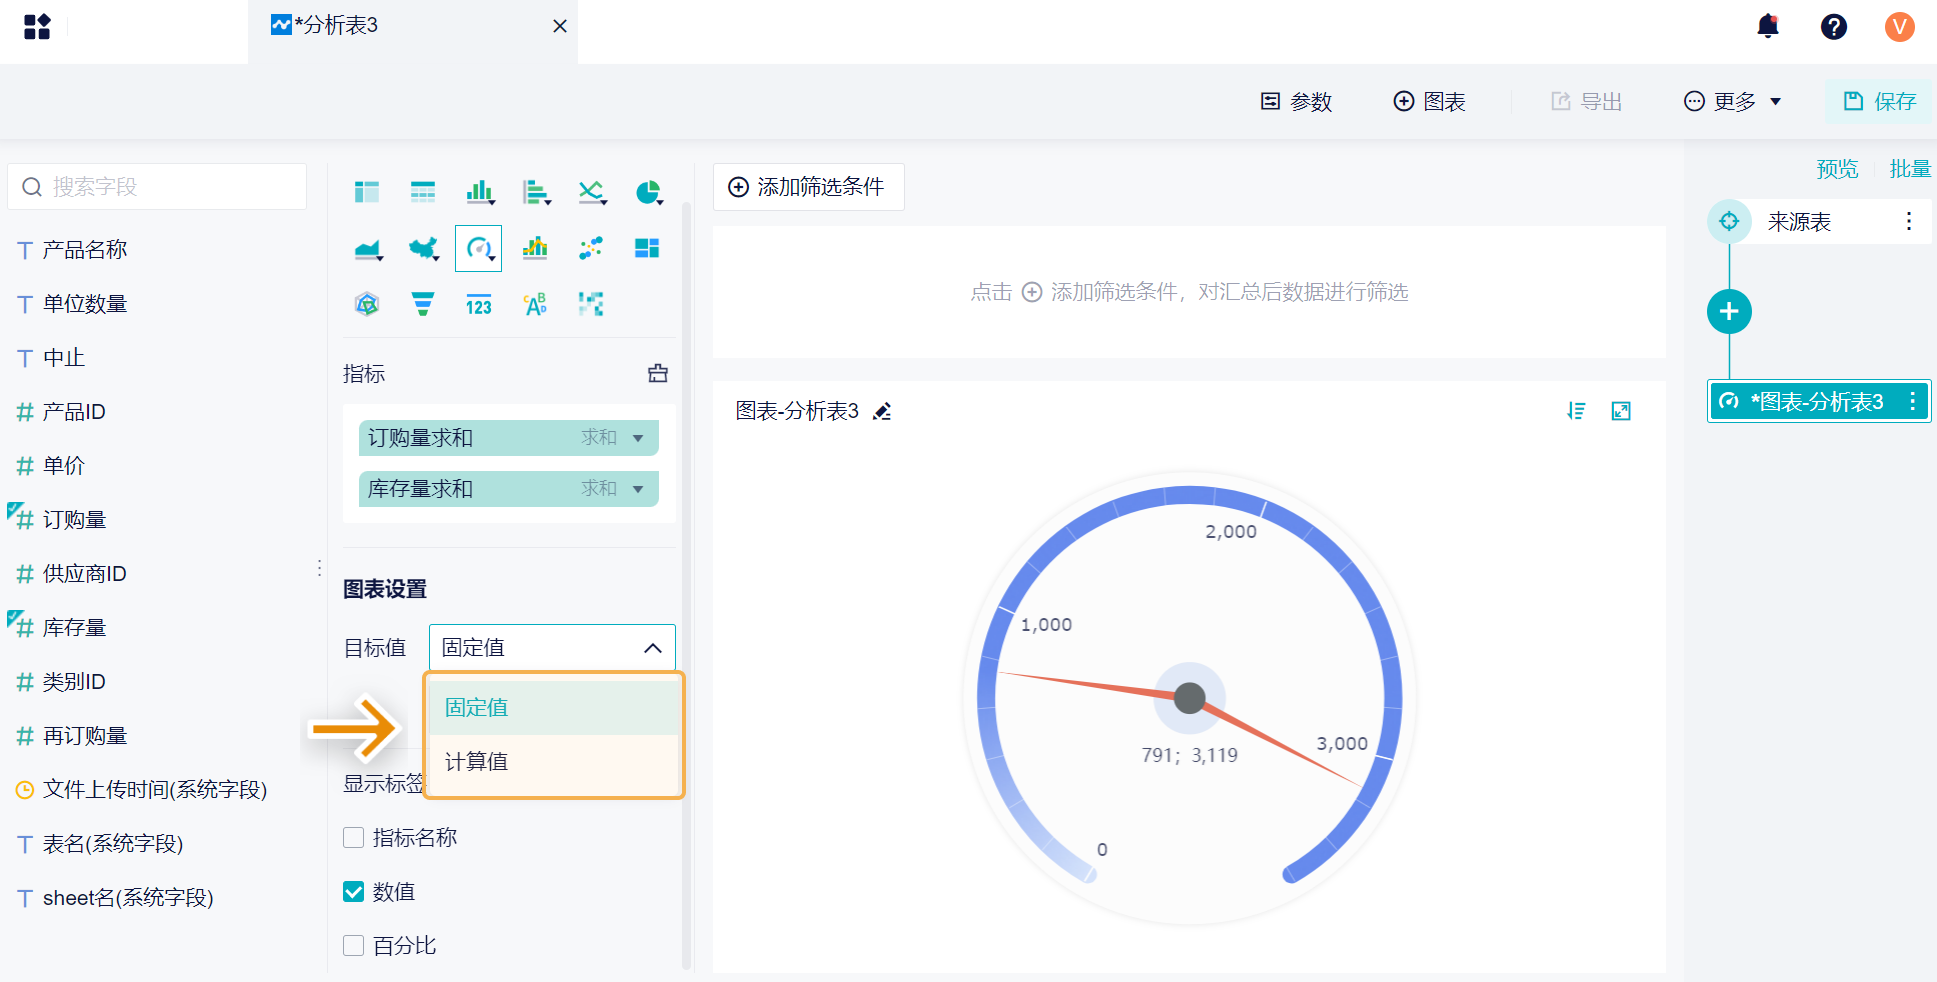The width and height of the screenshot is (1937, 982).
Task: Choose the word cloud chart icon
Action: 535,304
